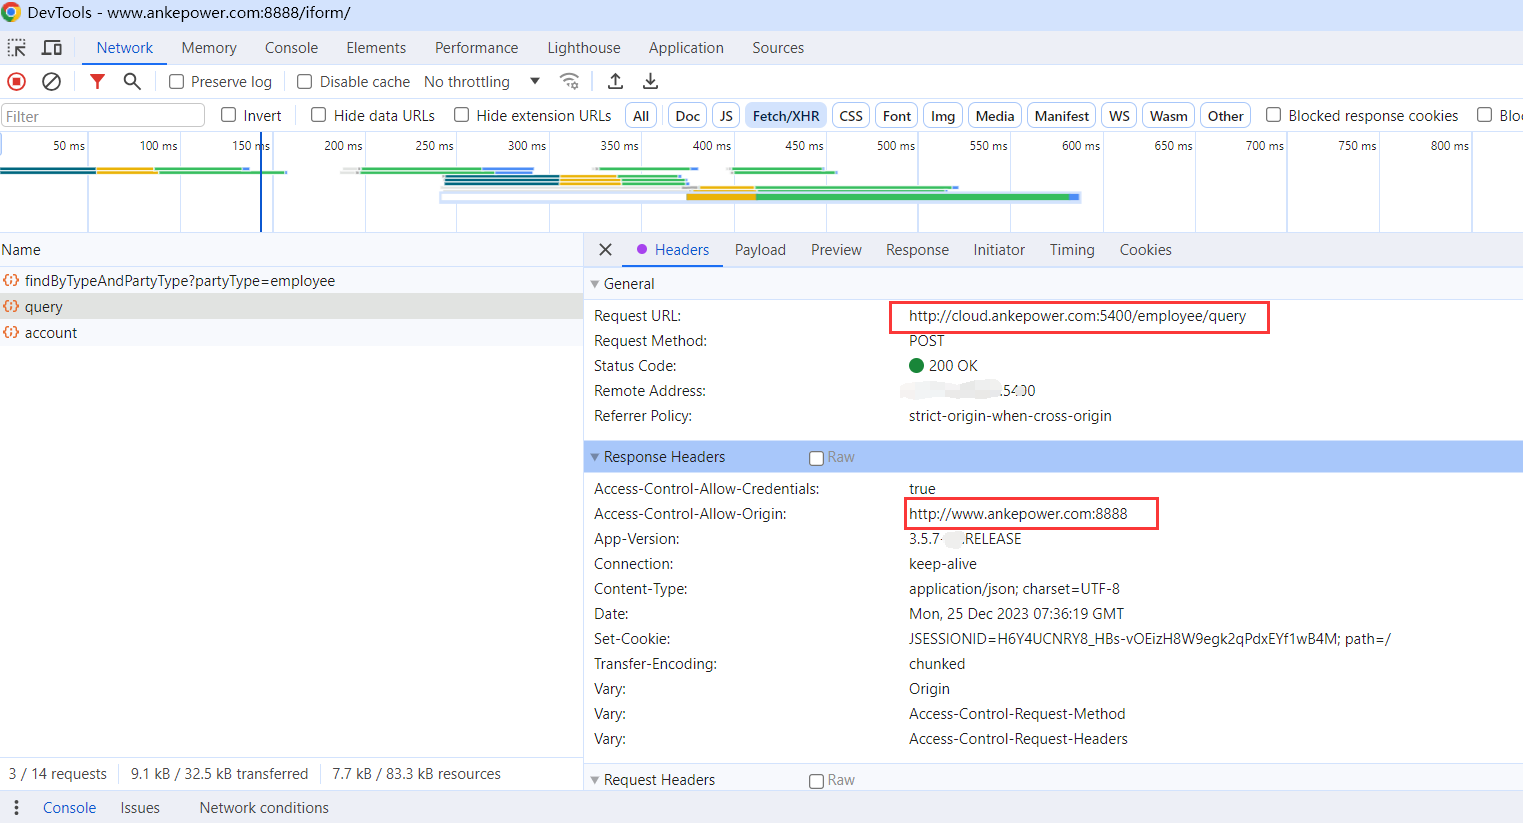Enable the Preserve log checkbox

click(177, 82)
